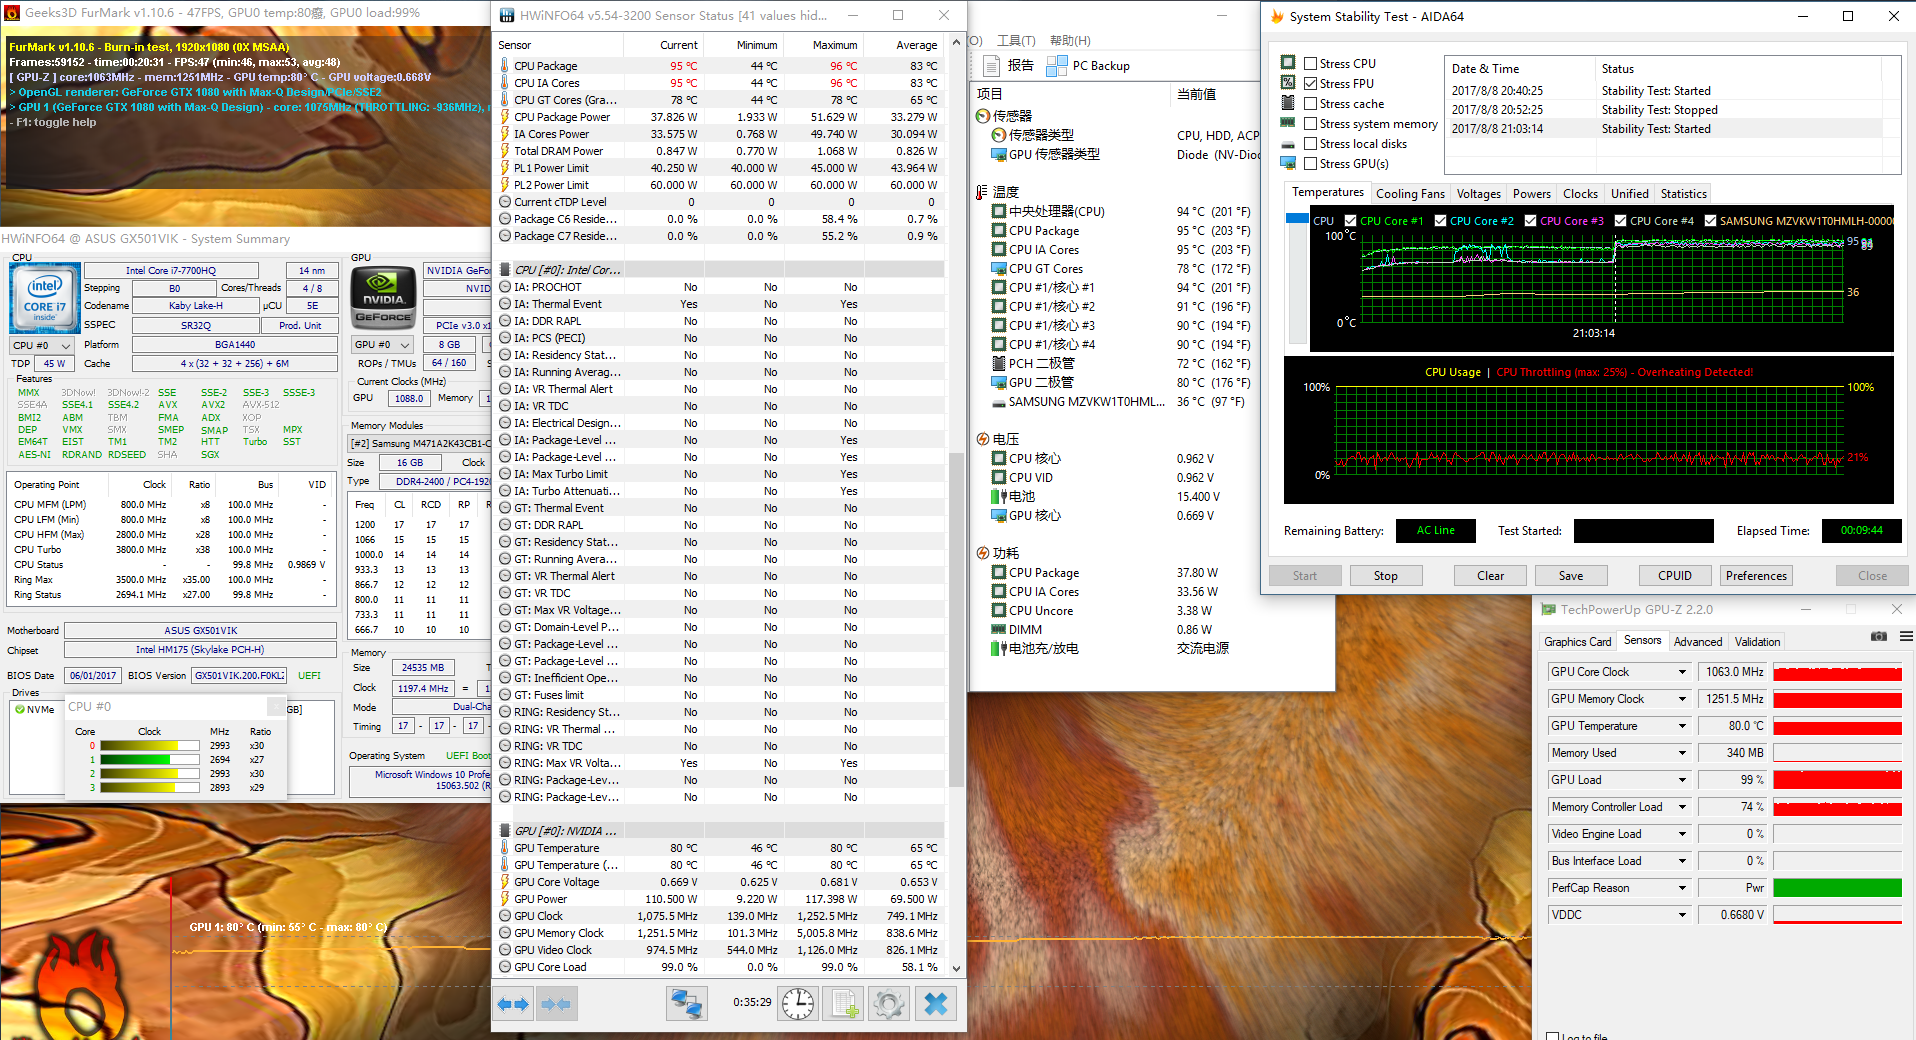Click the Preferences button
1916x1040 pixels.
(1756, 576)
